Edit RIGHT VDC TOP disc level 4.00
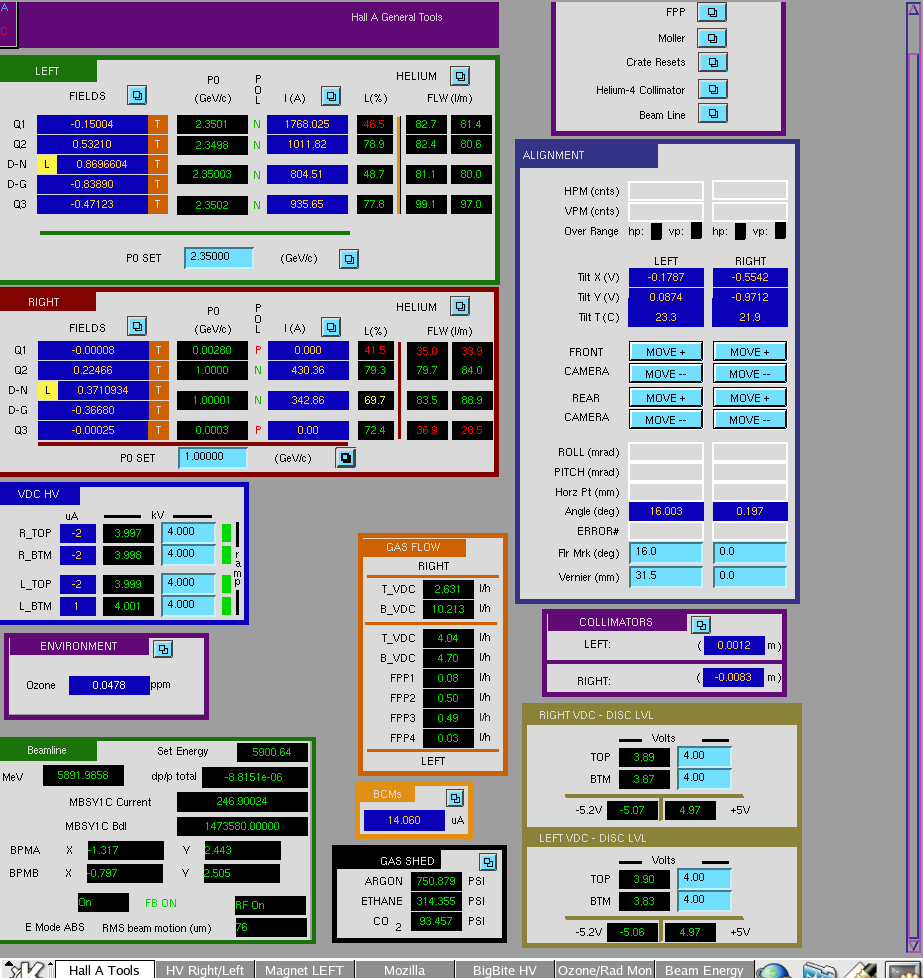 click(703, 757)
